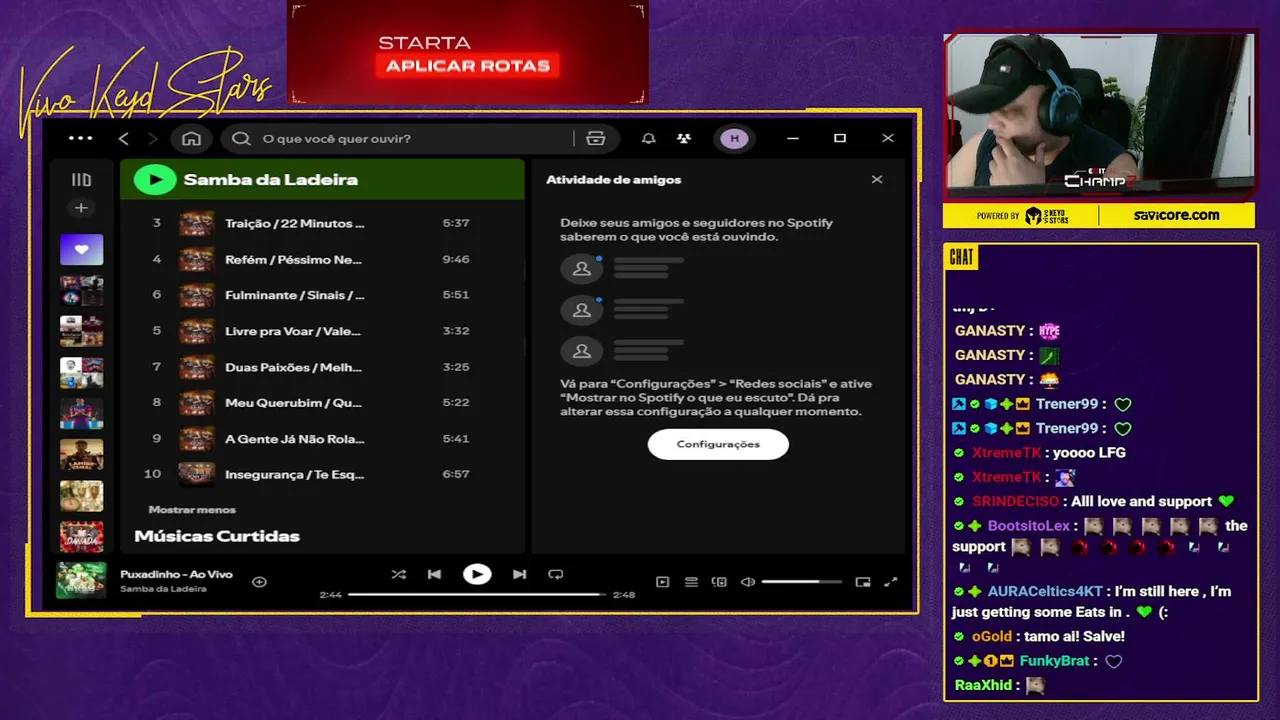Open the Spotify three-dot menu
This screenshot has height=720, width=1280.
coord(80,139)
